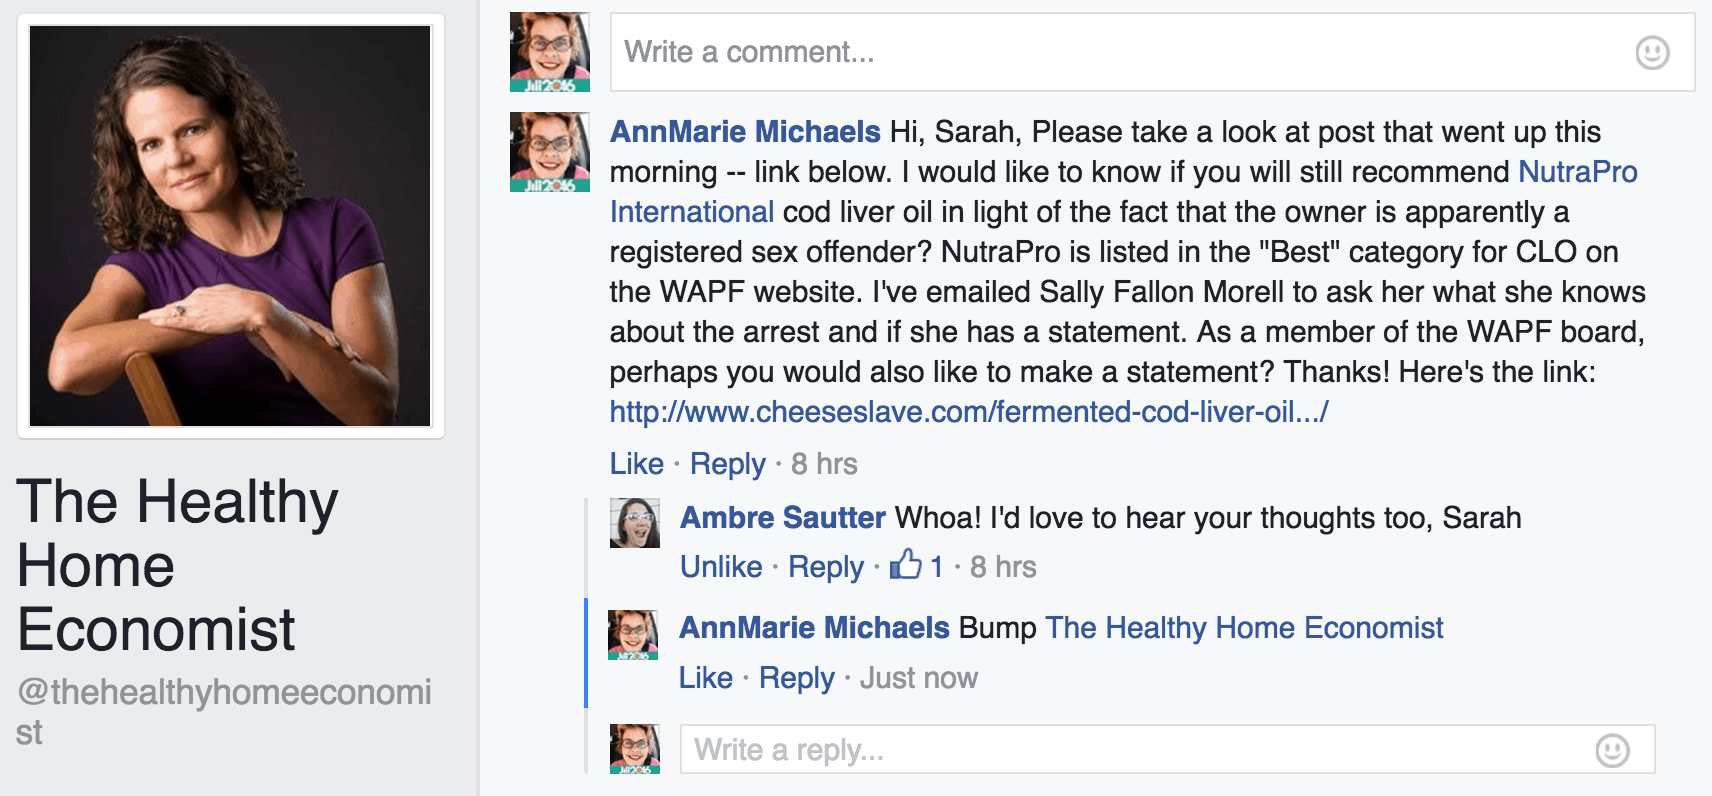Click Just now timestamp
This screenshot has width=1712, height=796.
tap(919, 678)
